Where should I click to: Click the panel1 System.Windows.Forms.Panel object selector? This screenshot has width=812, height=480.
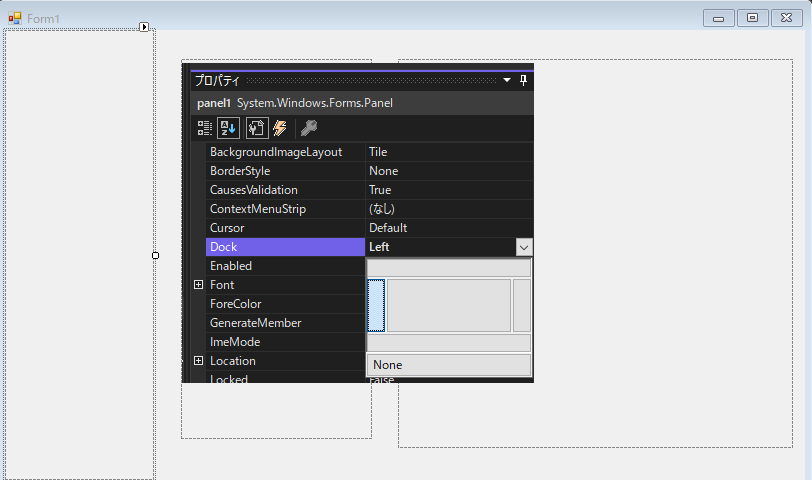click(x=362, y=103)
